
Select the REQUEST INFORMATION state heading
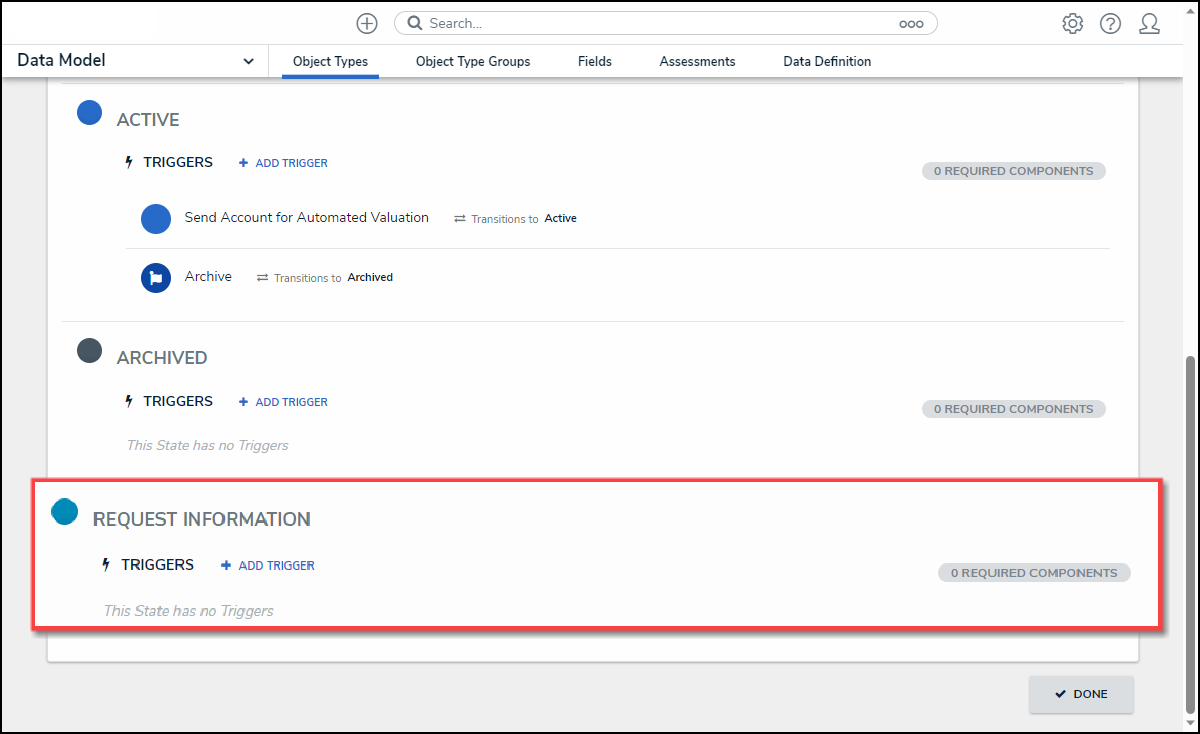click(202, 519)
